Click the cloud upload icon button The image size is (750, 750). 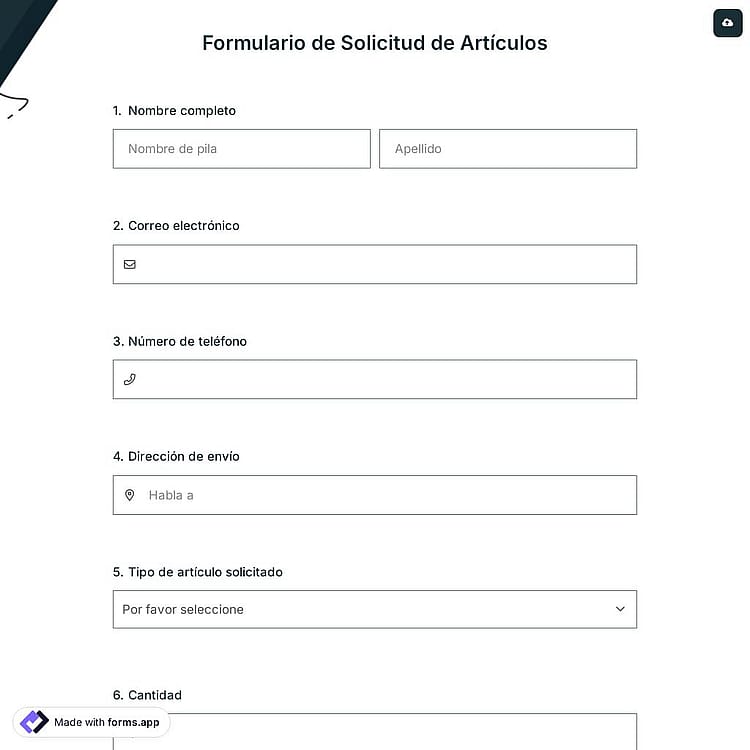click(727, 22)
